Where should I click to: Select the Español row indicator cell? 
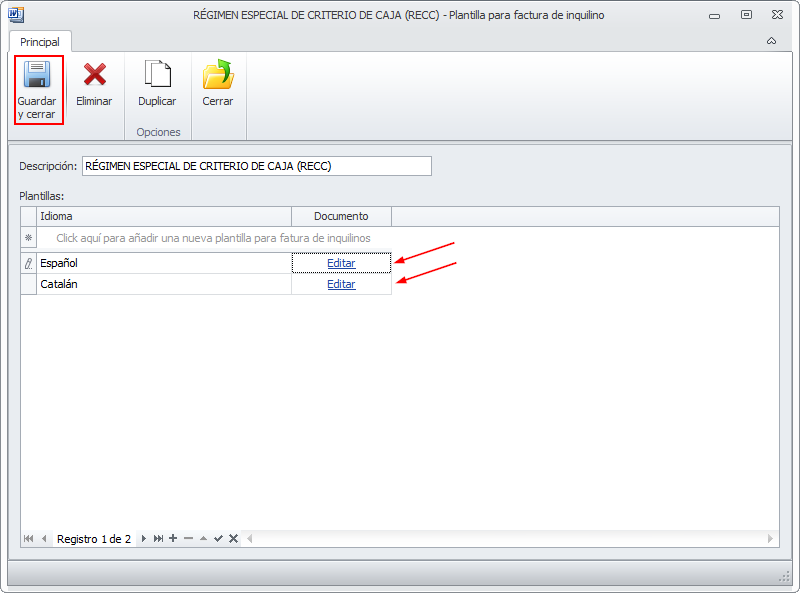point(29,263)
